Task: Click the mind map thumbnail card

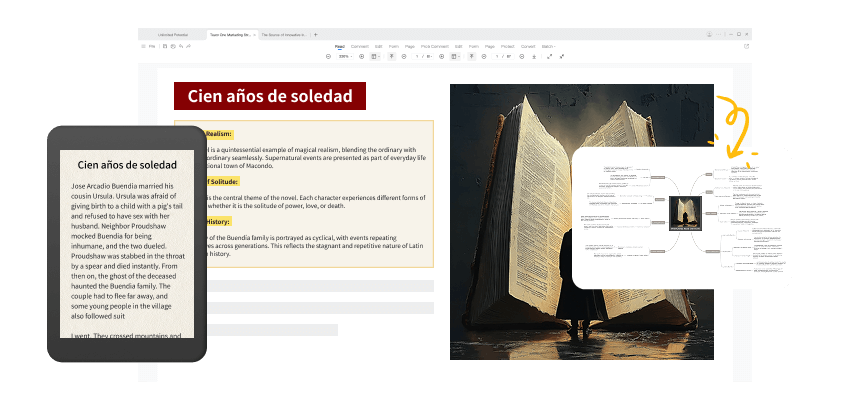Action: (x=685, y=216)
